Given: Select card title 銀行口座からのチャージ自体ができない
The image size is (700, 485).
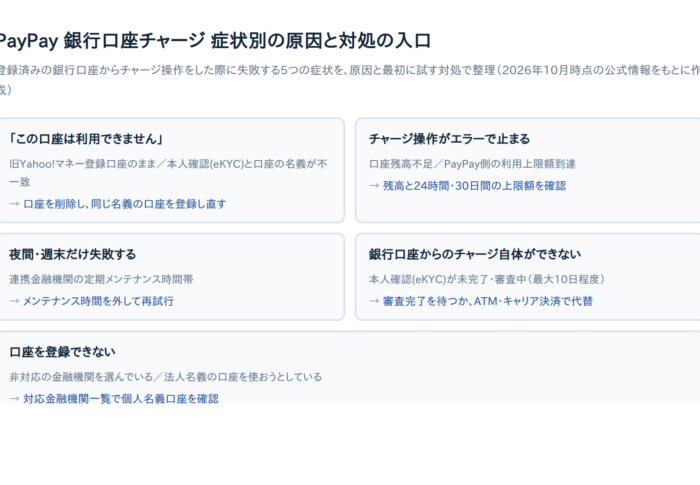Looking at the screenshot, I should 475,254.
